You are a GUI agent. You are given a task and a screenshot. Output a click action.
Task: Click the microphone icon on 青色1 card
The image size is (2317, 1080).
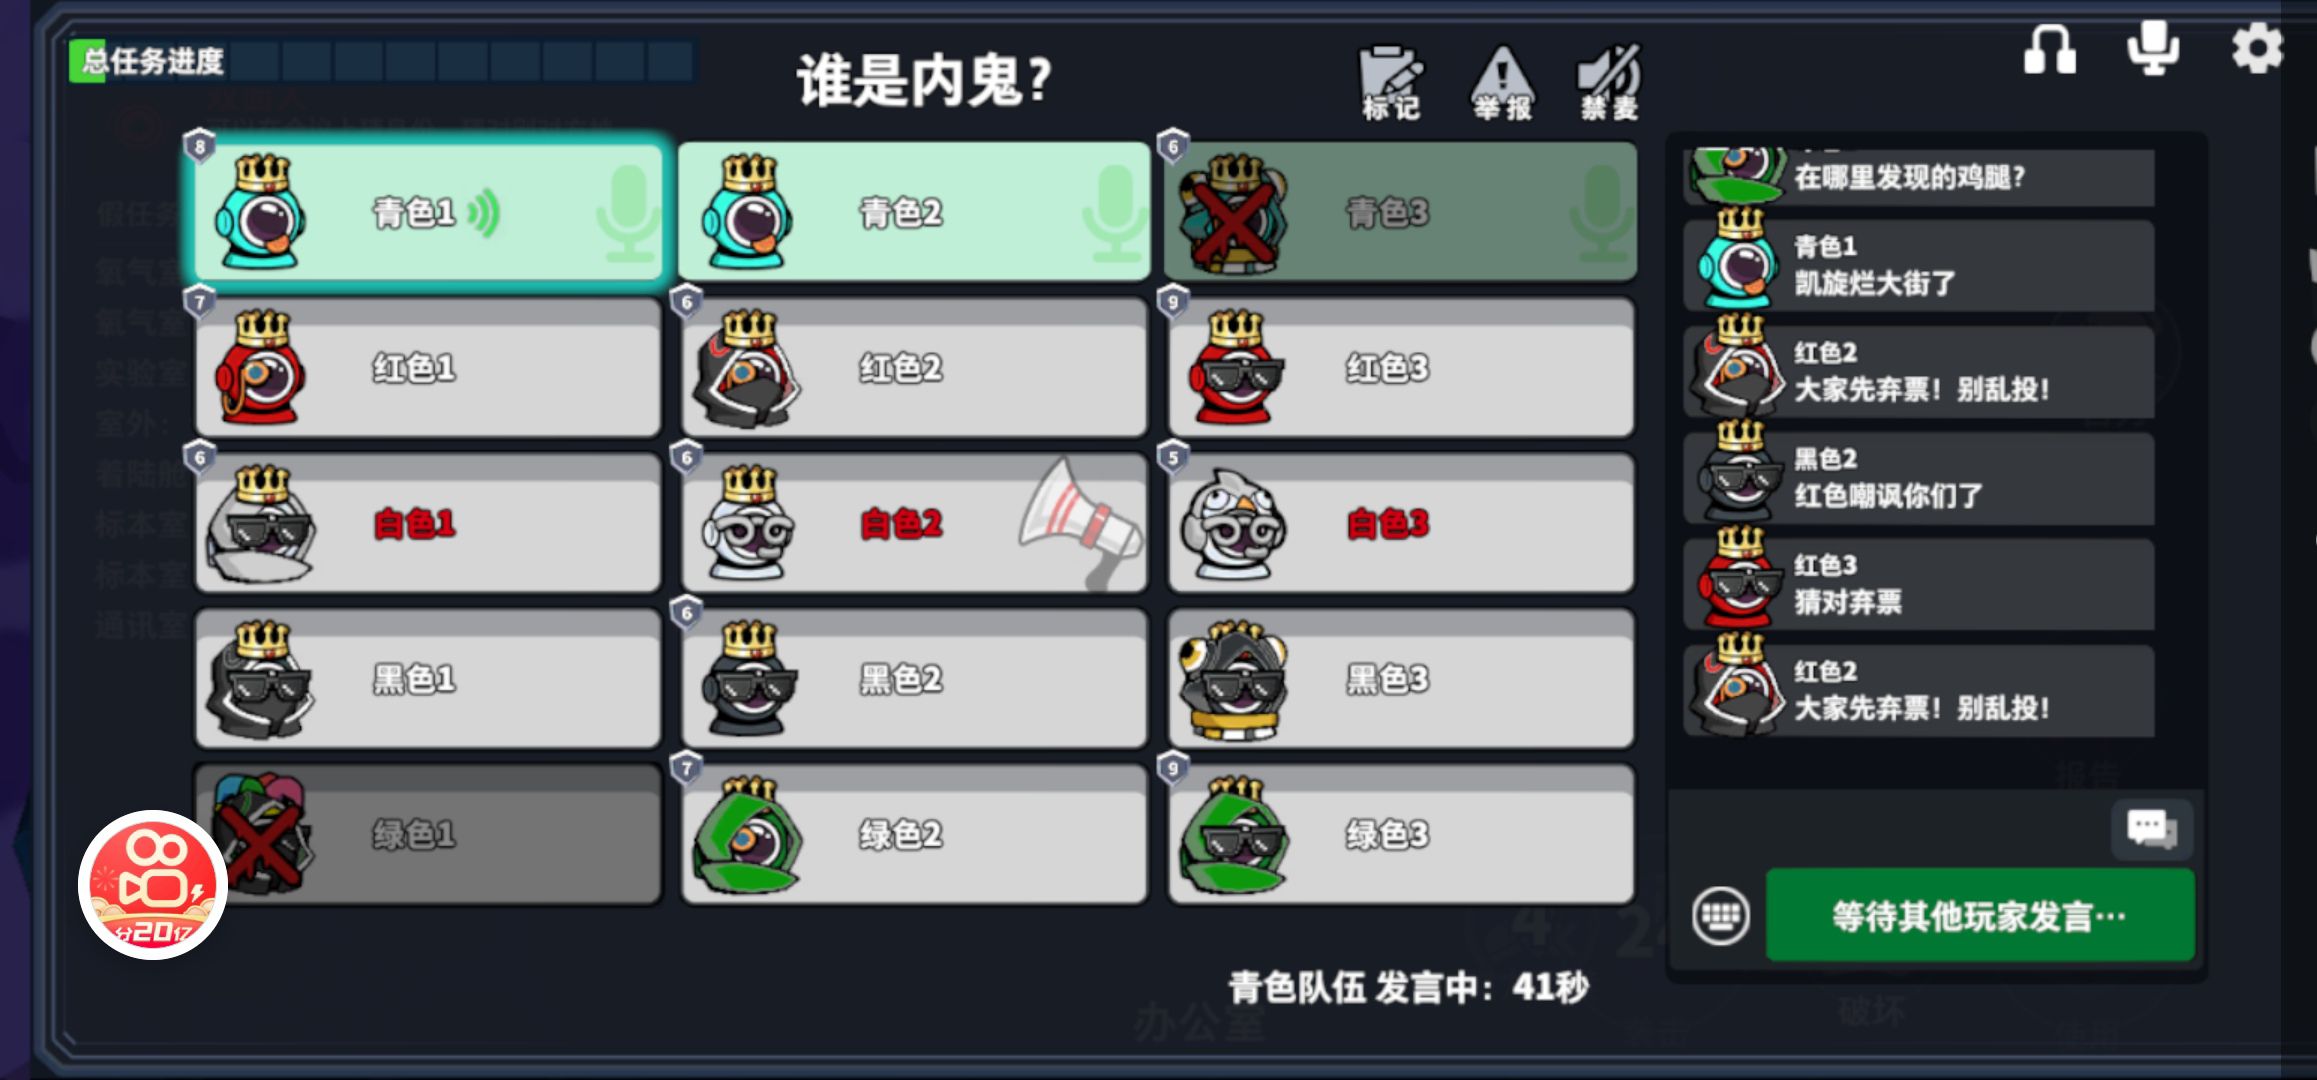pos(629,213)
